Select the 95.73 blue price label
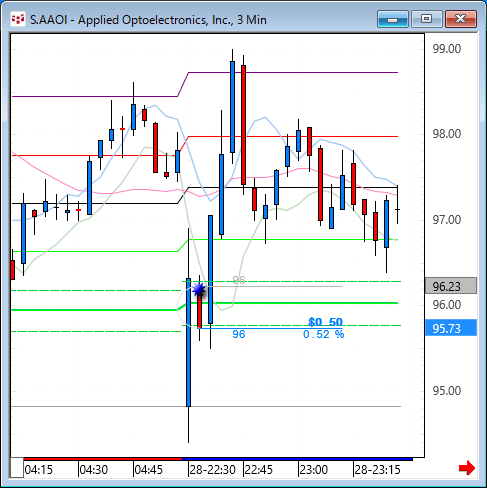The image size is (487, 488). pyautogui.click(x=451, y=328)
